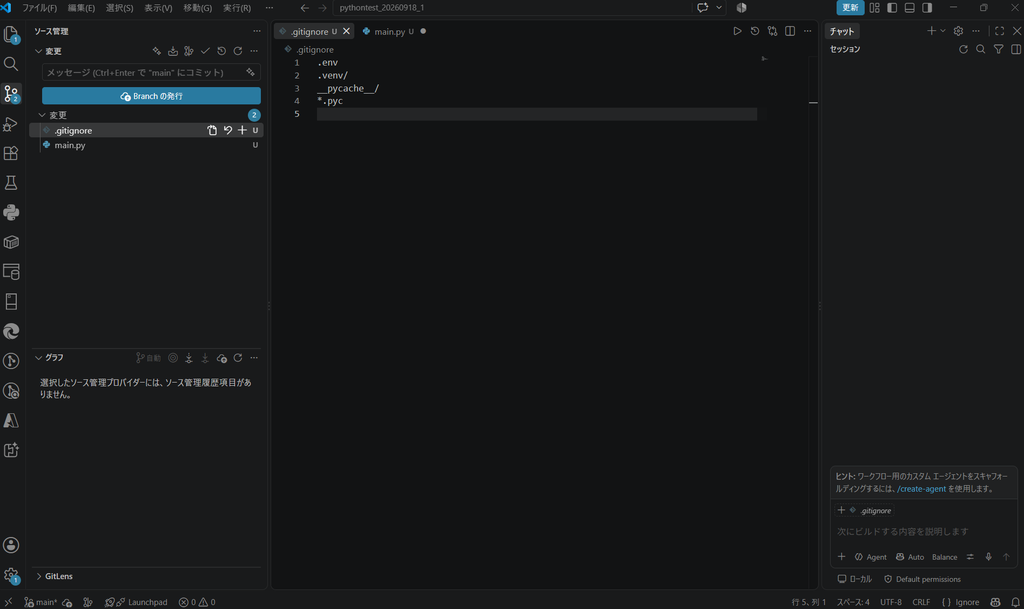The image size is (1024, 609).
Task: Click the main* branch in status bar
Action: point(40,602)
